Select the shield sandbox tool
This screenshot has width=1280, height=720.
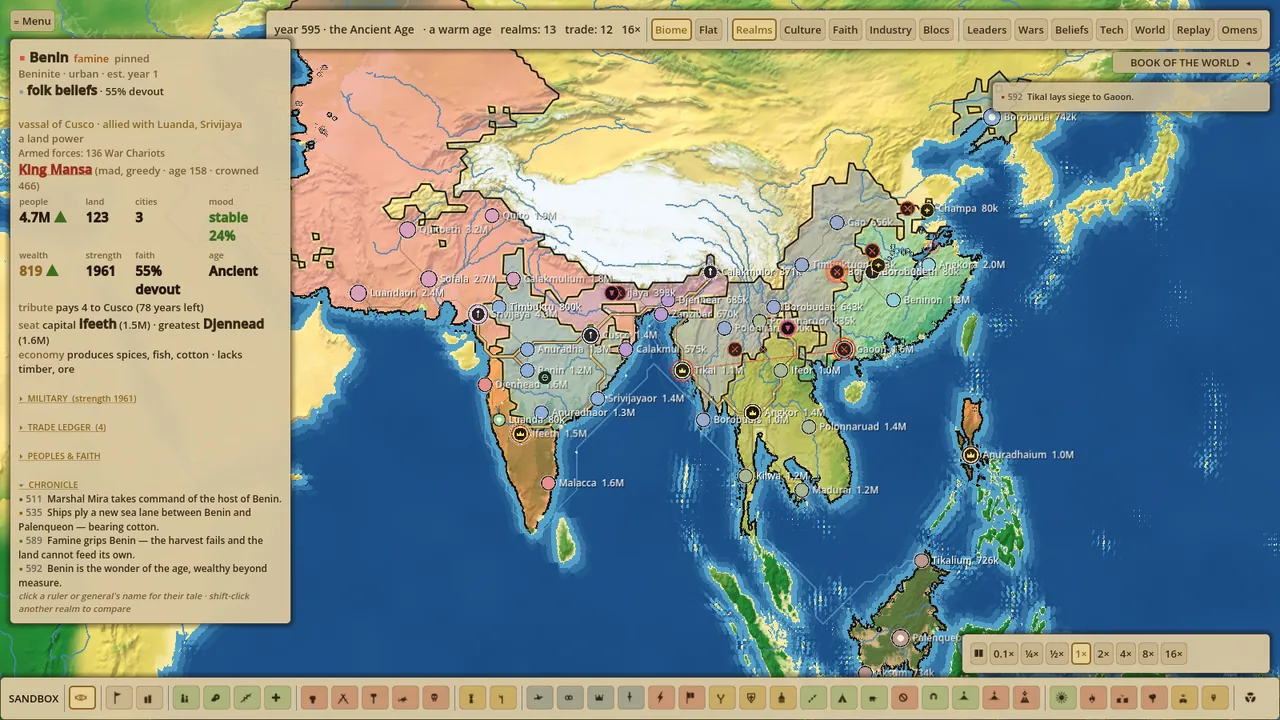click(751, 698)
